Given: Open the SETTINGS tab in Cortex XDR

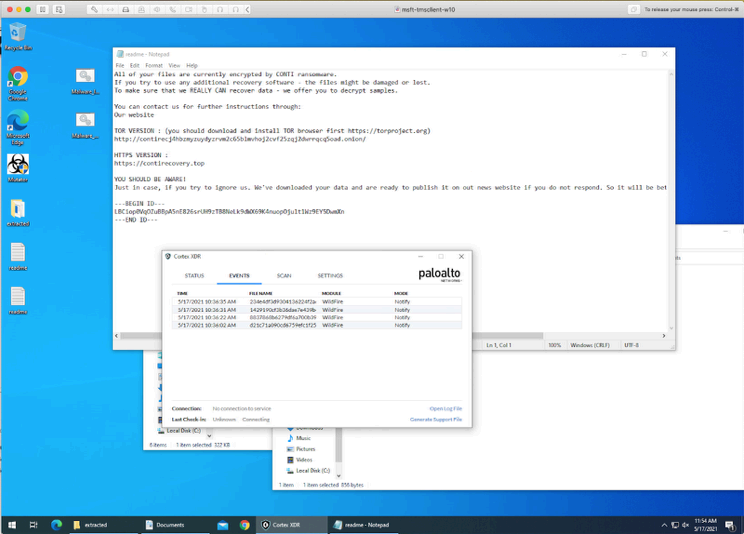Looking at the screenshot, I should (330, 276).
